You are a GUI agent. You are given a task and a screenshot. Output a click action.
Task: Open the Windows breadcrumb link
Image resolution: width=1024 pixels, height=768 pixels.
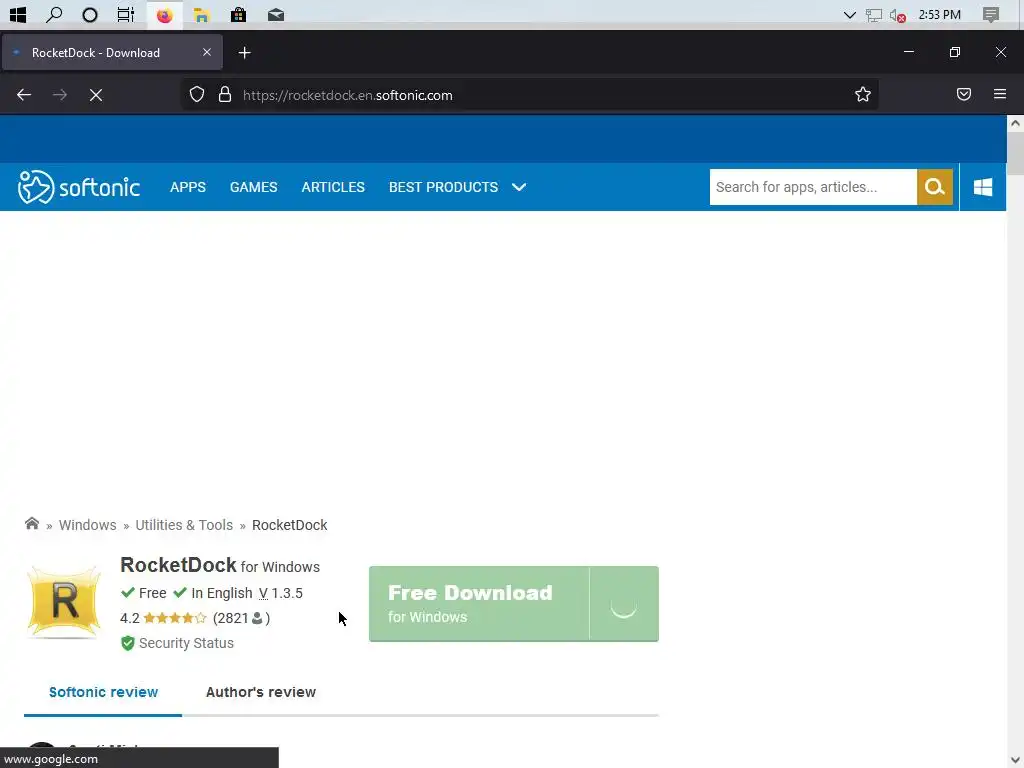click(88, 525)
